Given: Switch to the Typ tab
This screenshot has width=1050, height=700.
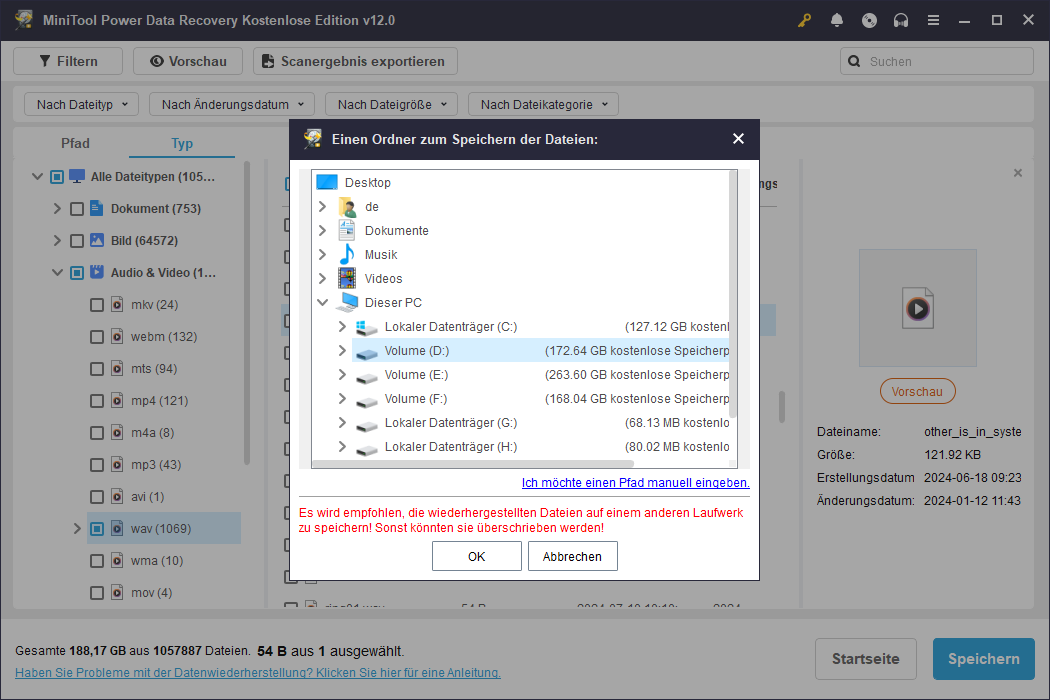Looking at the screenshot, I should click(x=182, y=143).
